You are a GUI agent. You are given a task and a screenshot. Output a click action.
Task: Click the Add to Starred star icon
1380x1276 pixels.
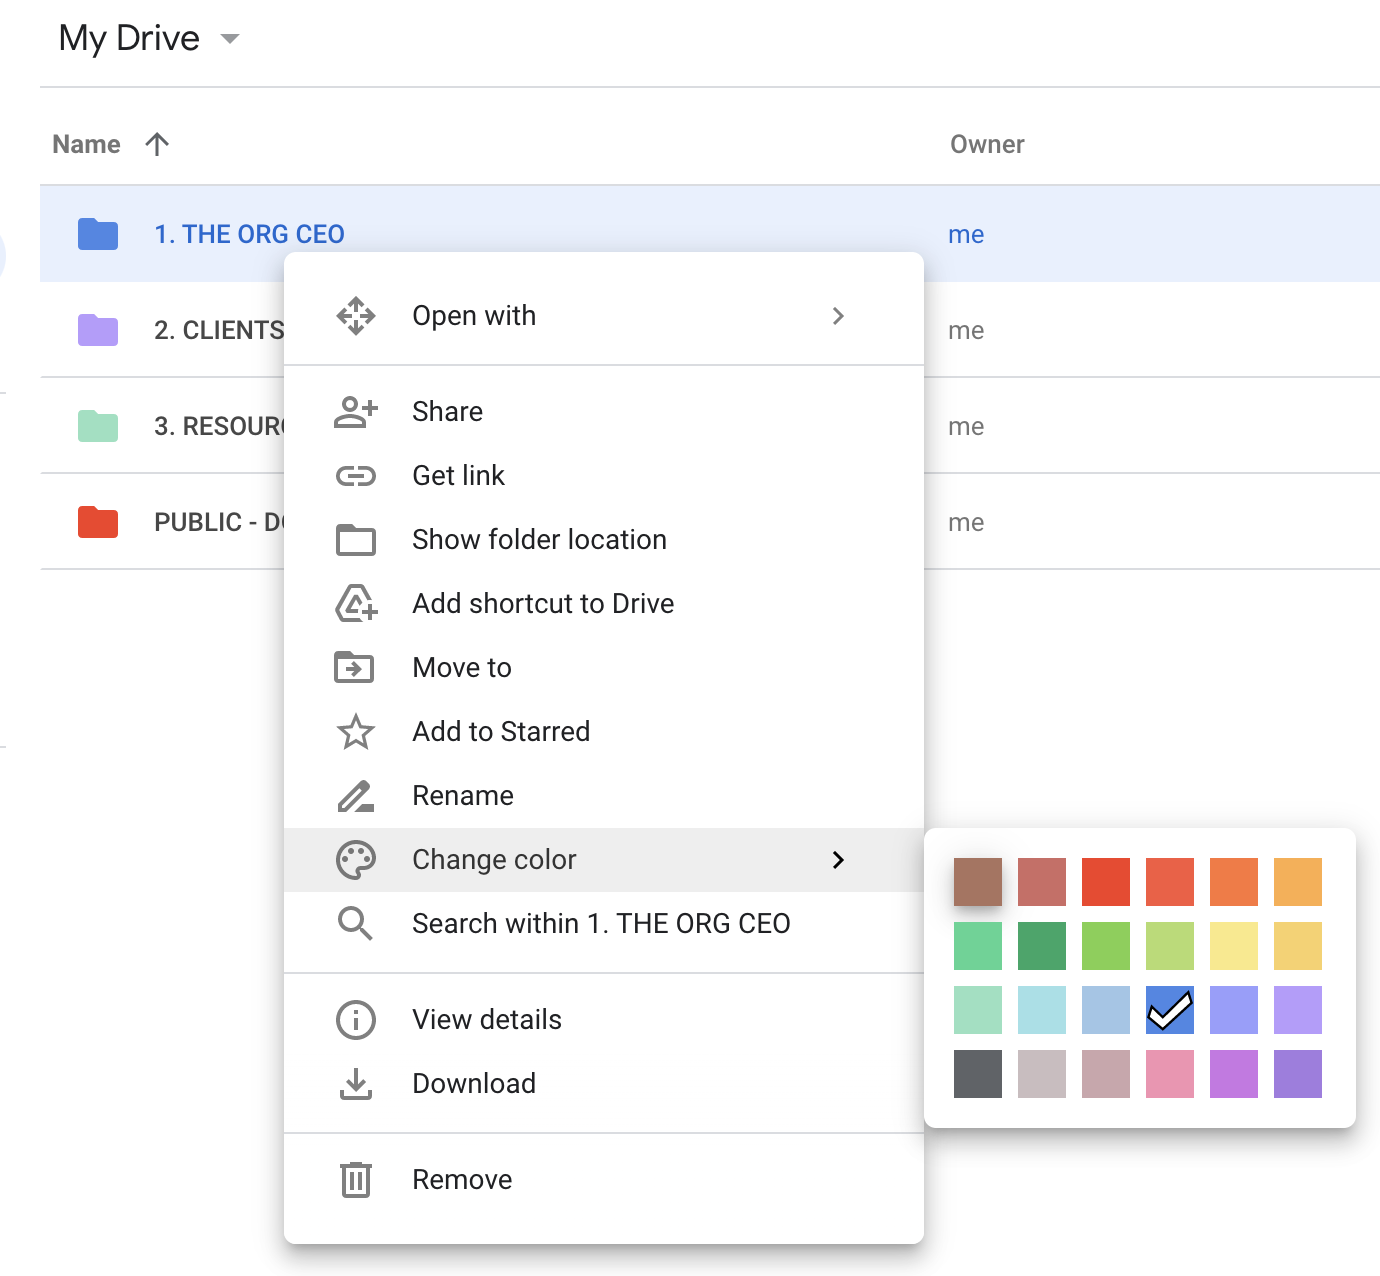(x=356, y=731)
